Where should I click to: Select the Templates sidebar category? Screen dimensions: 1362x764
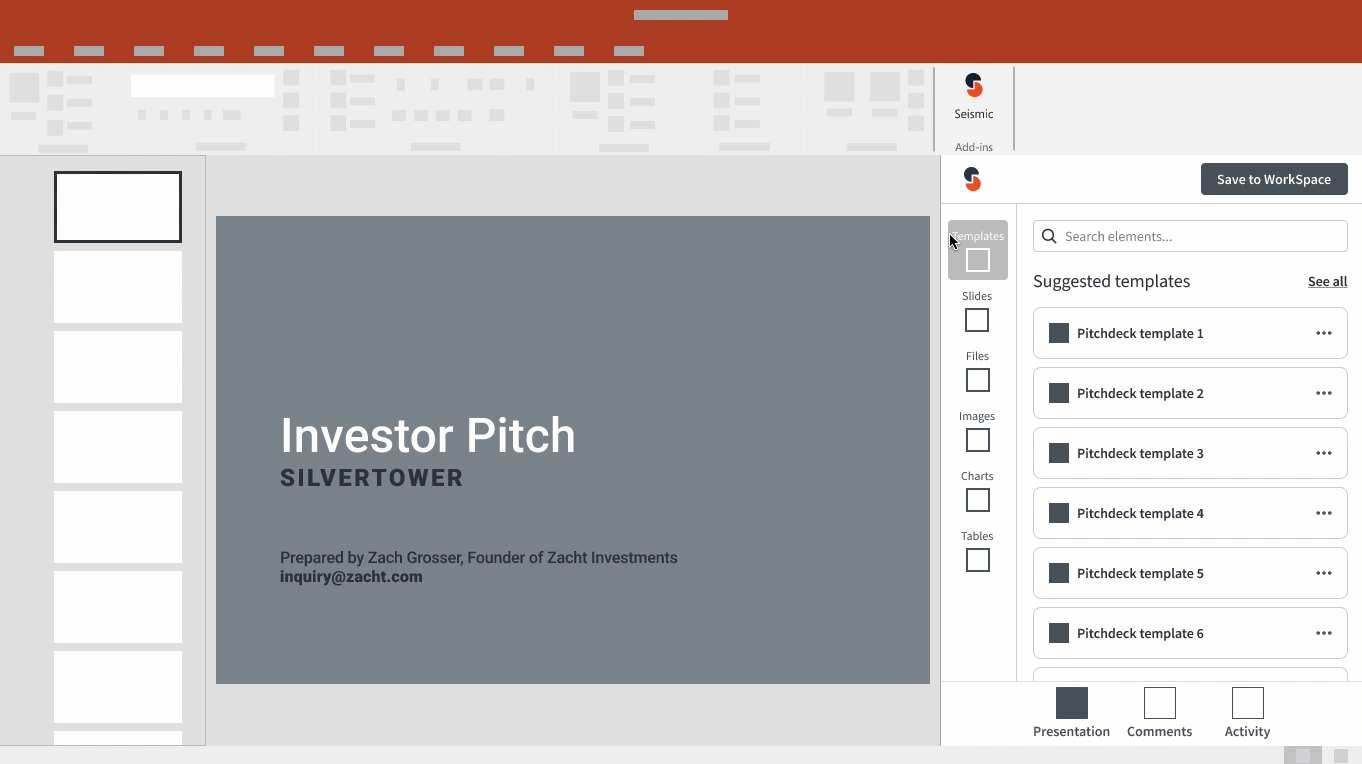click(977, 250)
